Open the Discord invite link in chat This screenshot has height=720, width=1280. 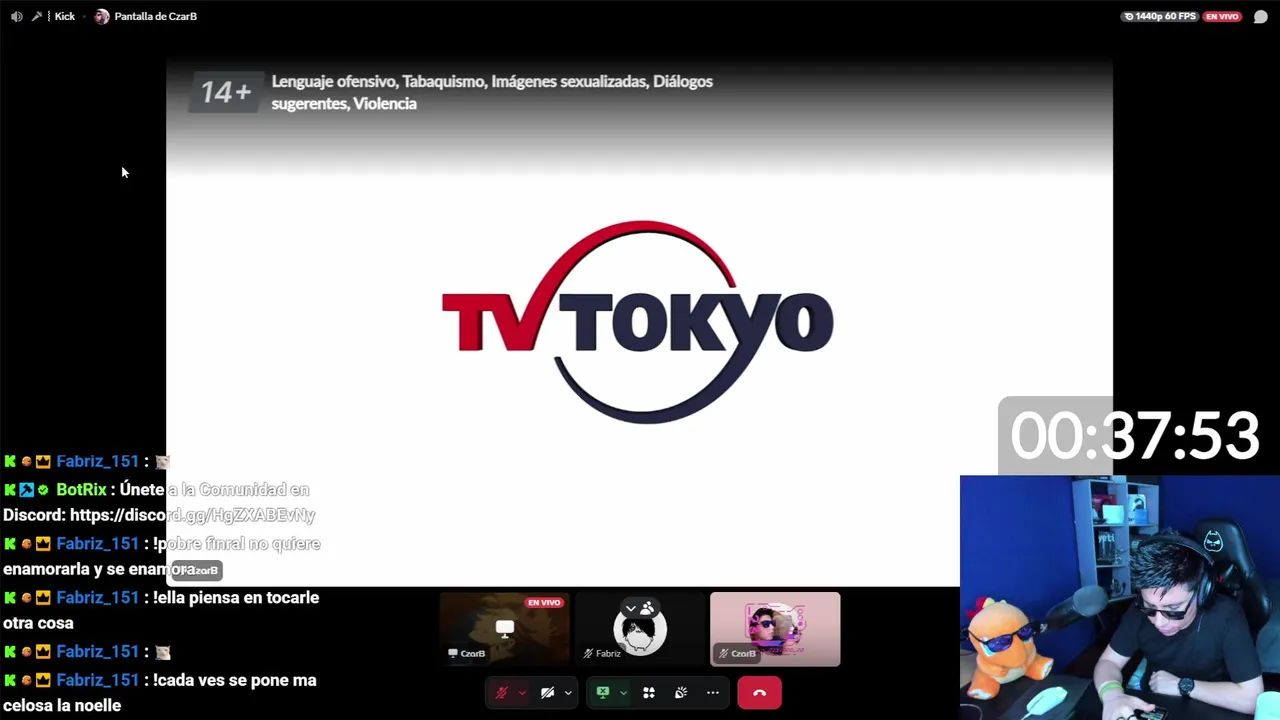click(192, 515)
